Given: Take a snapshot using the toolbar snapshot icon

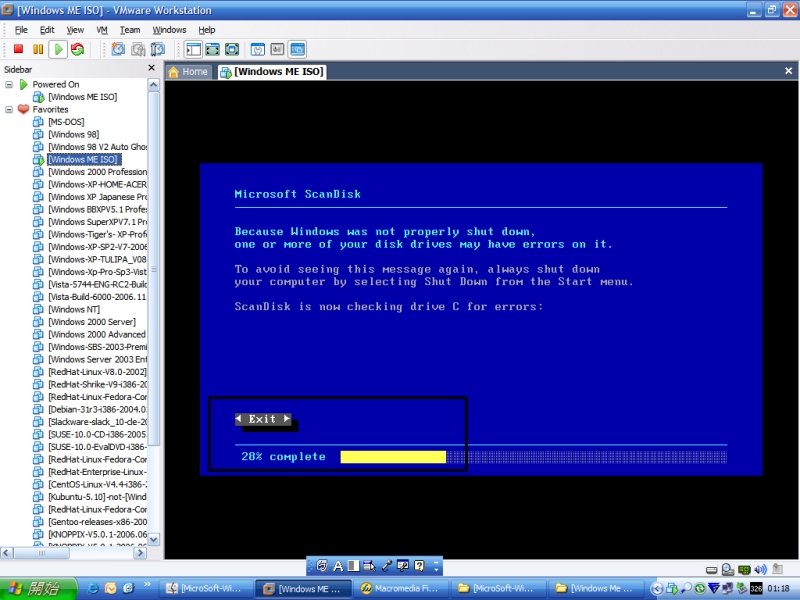Looking at the screenshot, I should [x=118, y=49].
